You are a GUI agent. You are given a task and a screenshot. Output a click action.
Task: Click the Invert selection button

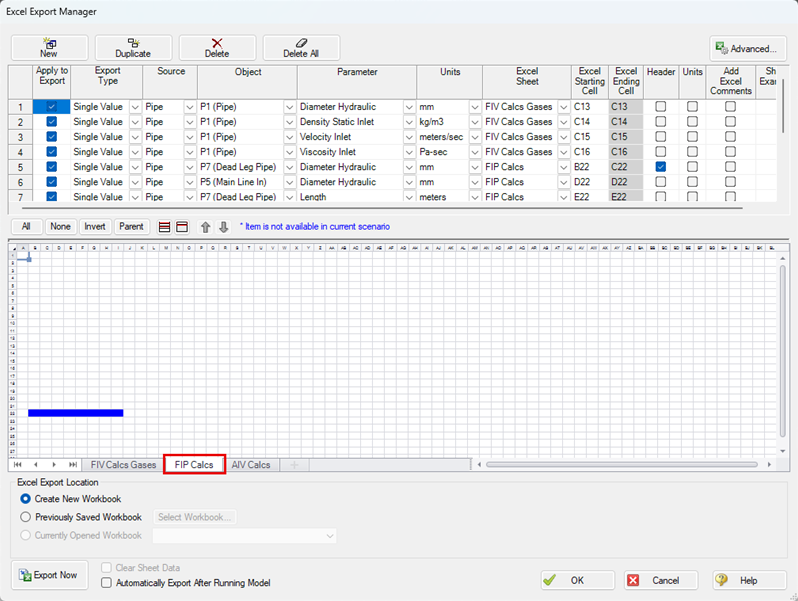(95, 227)
